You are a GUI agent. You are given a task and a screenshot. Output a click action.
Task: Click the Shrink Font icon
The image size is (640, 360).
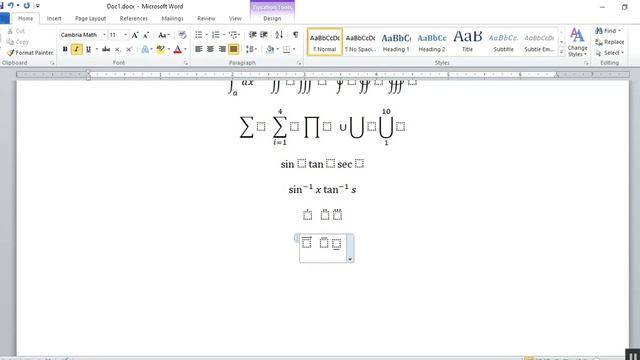[x=146, y=35]
